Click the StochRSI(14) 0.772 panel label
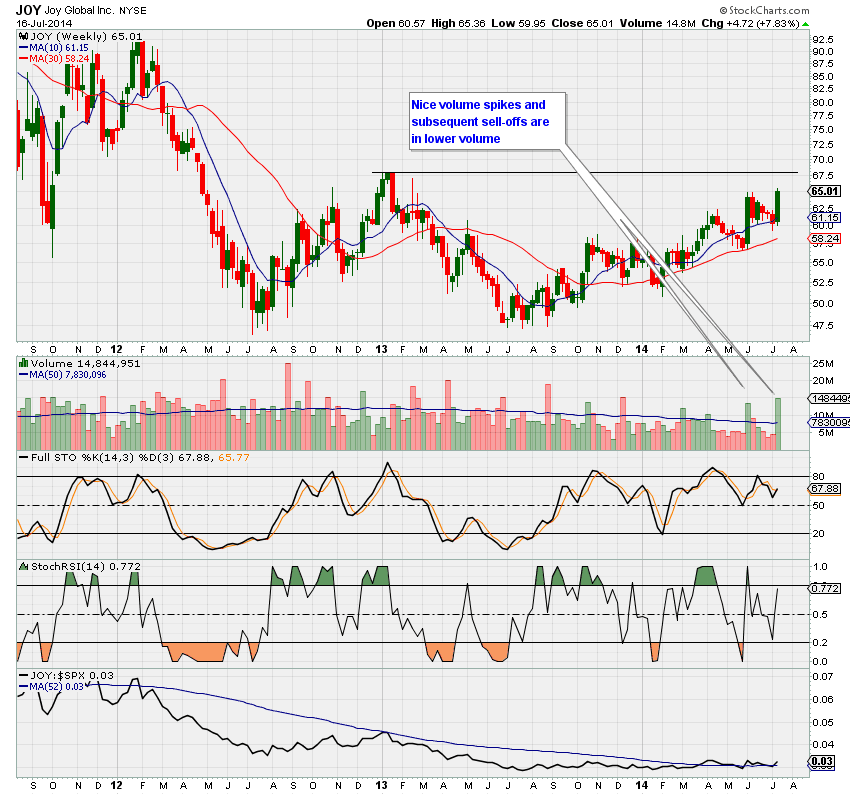The image size is (850, 795). point(86,566)
